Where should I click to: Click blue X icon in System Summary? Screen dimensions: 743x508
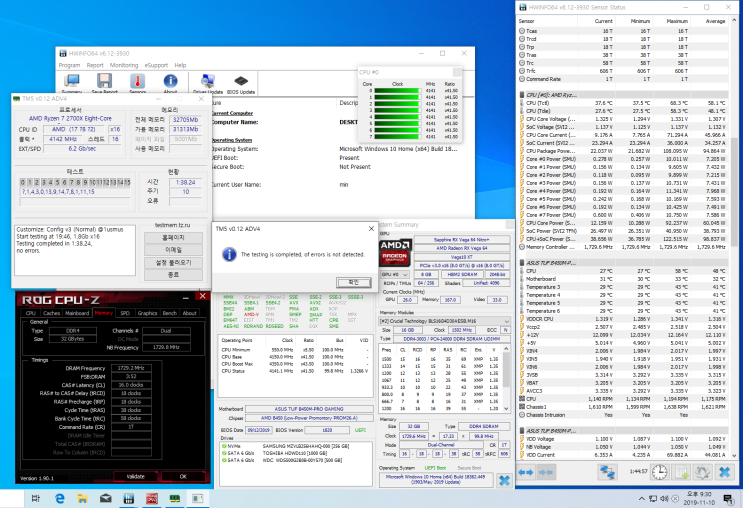(504, 481)
